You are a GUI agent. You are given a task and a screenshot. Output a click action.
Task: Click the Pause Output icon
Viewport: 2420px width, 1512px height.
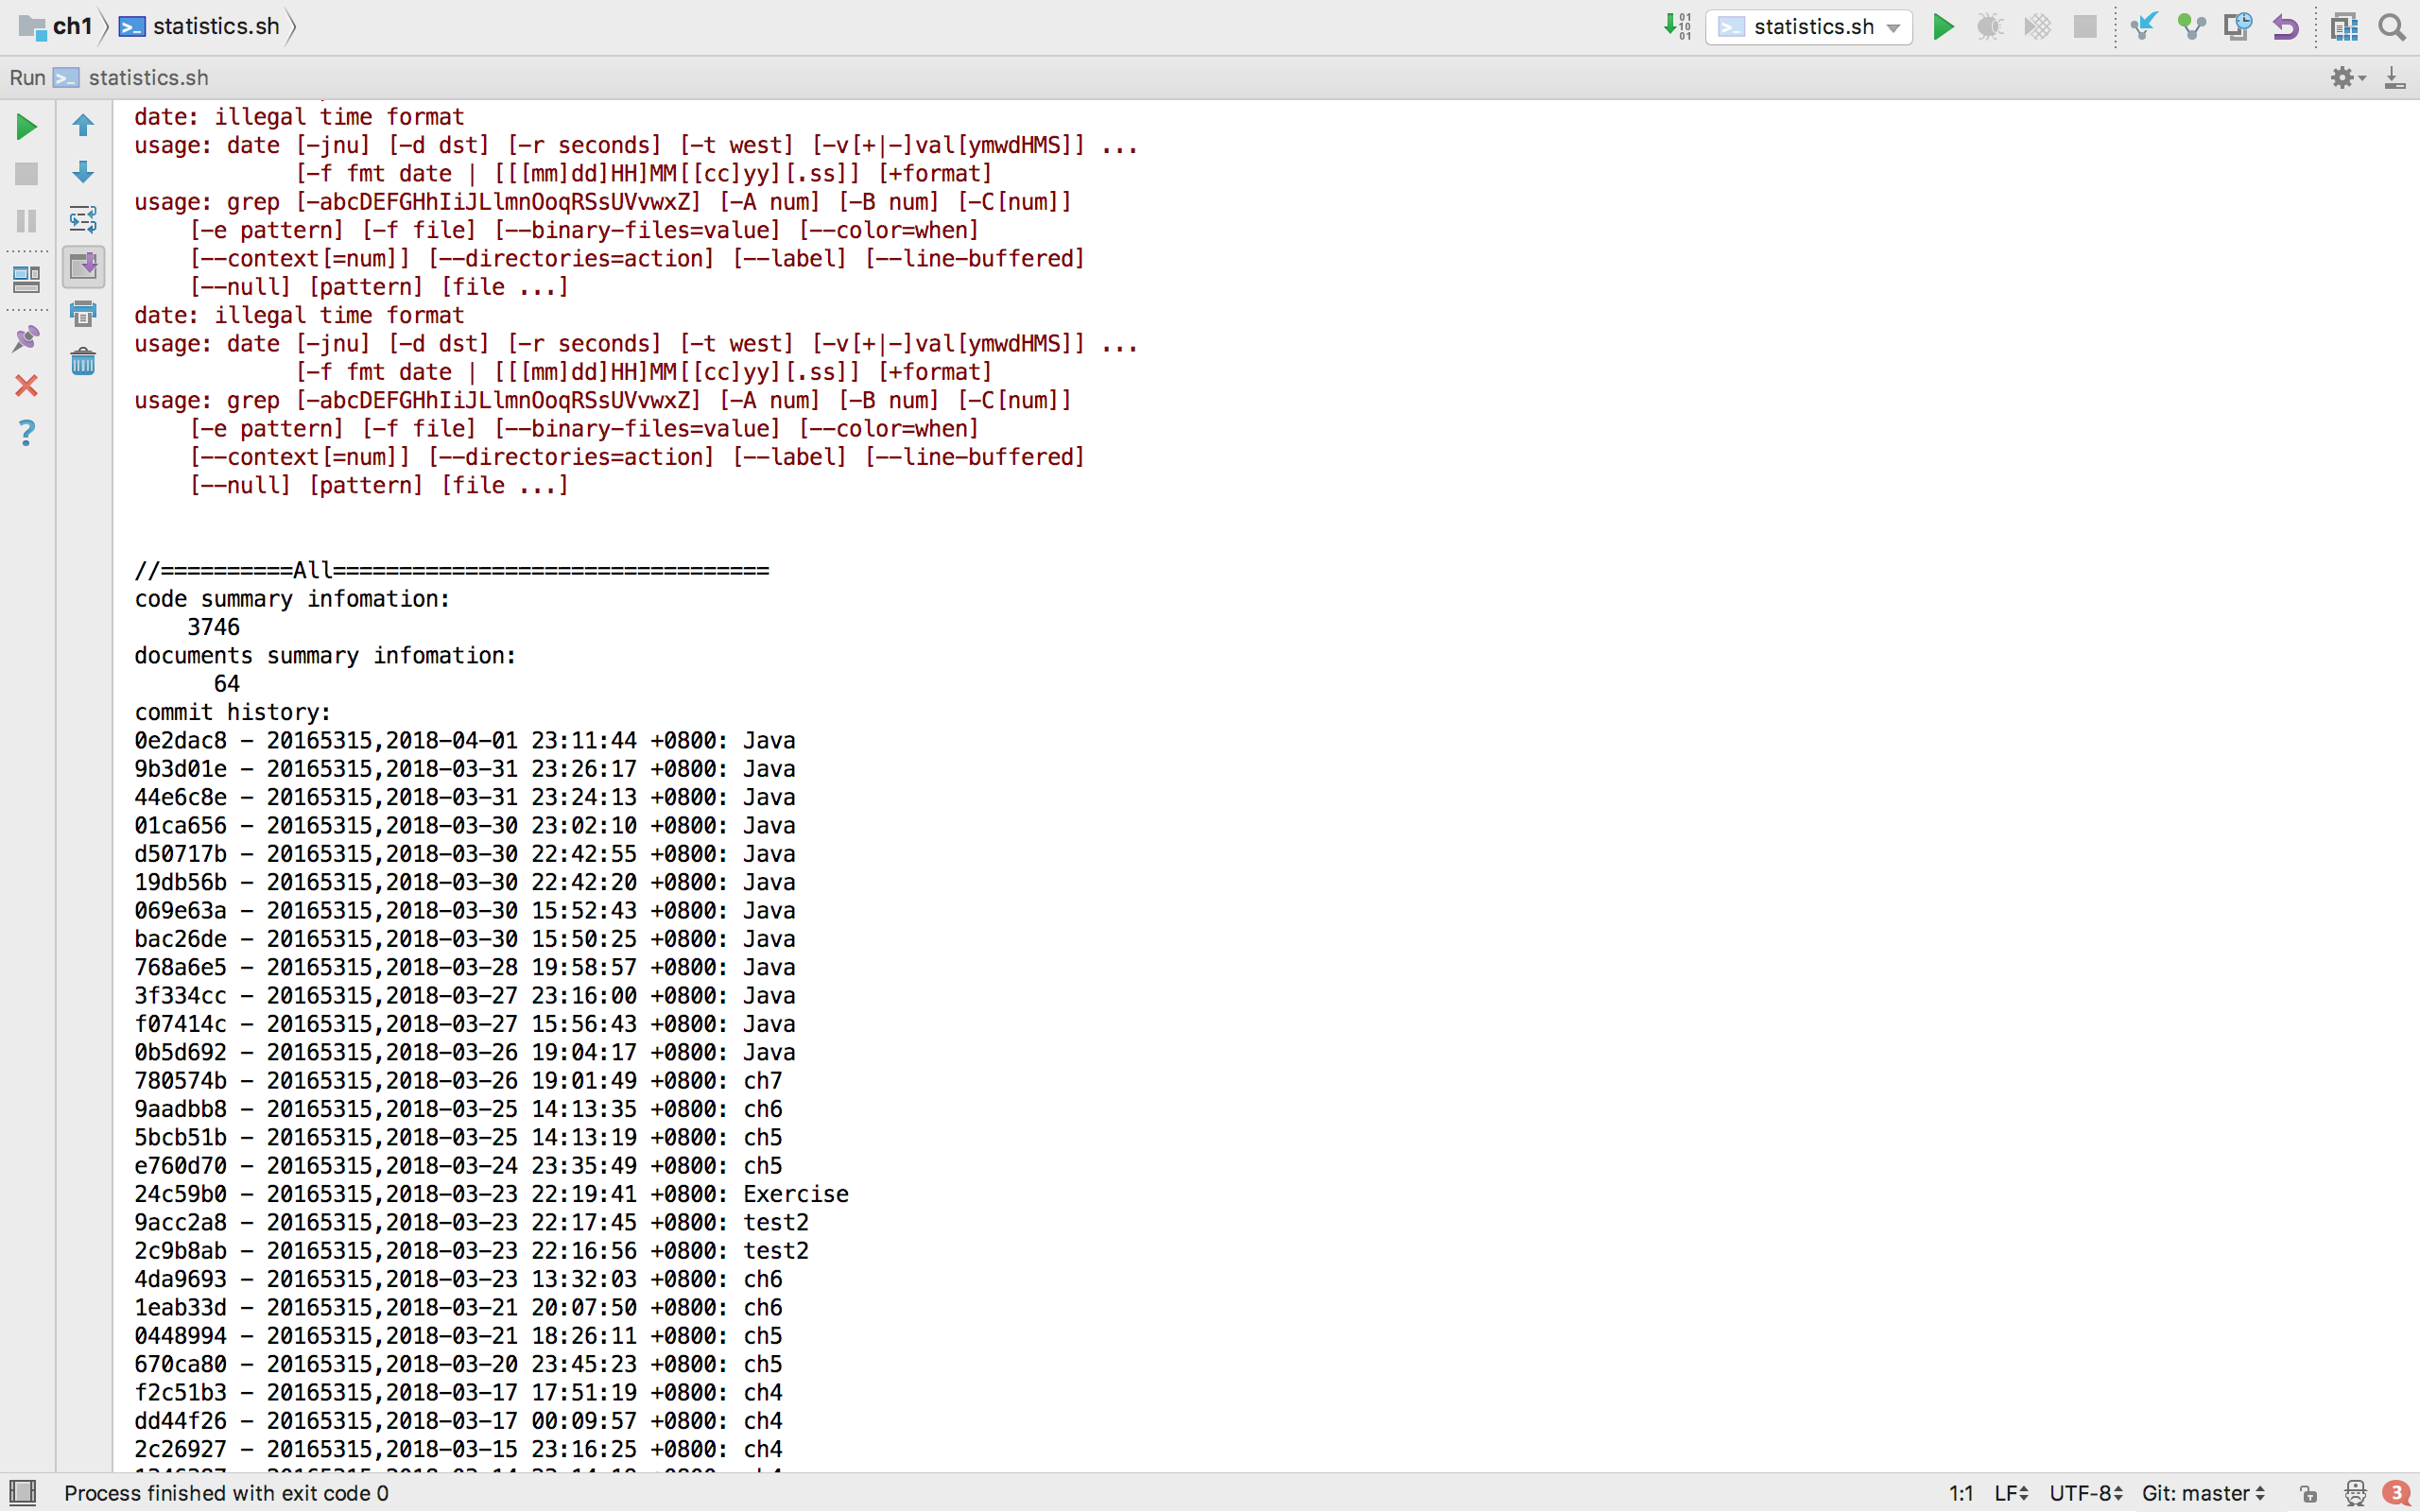[27, 221]
